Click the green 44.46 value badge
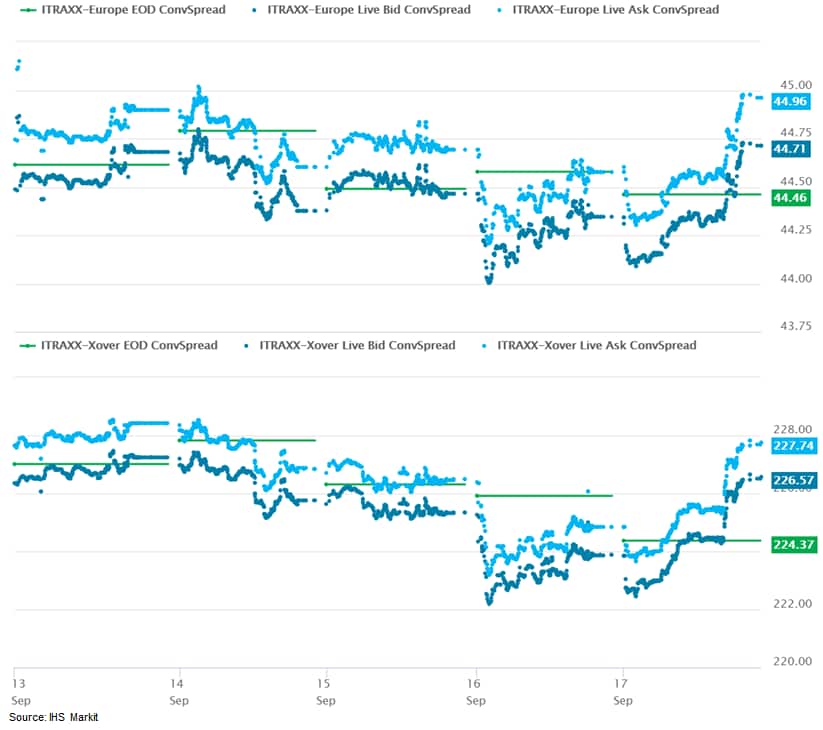The height and width of the screenshot is (730, 823). pyautogui.click(x=791, y=198)
